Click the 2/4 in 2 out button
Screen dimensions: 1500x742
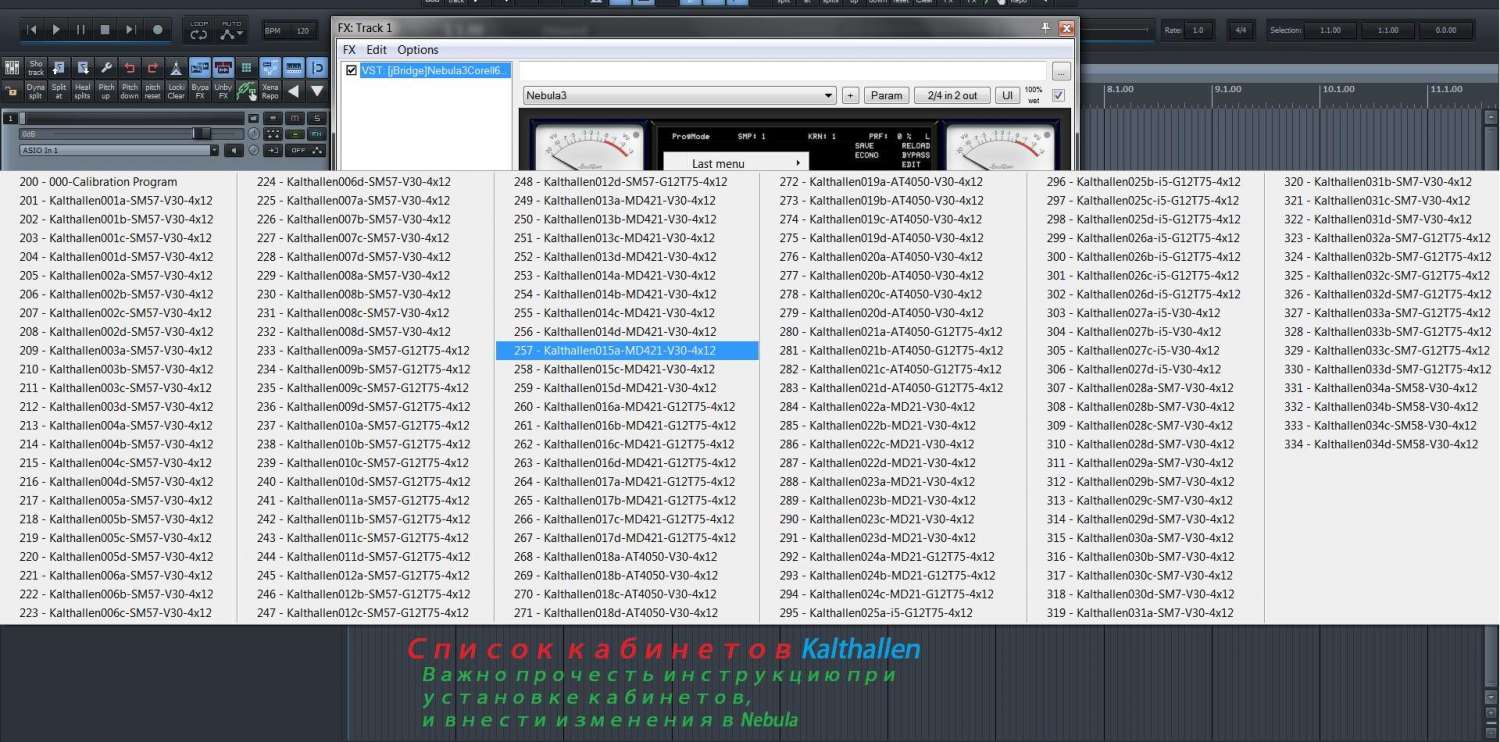tap(951, 96)
